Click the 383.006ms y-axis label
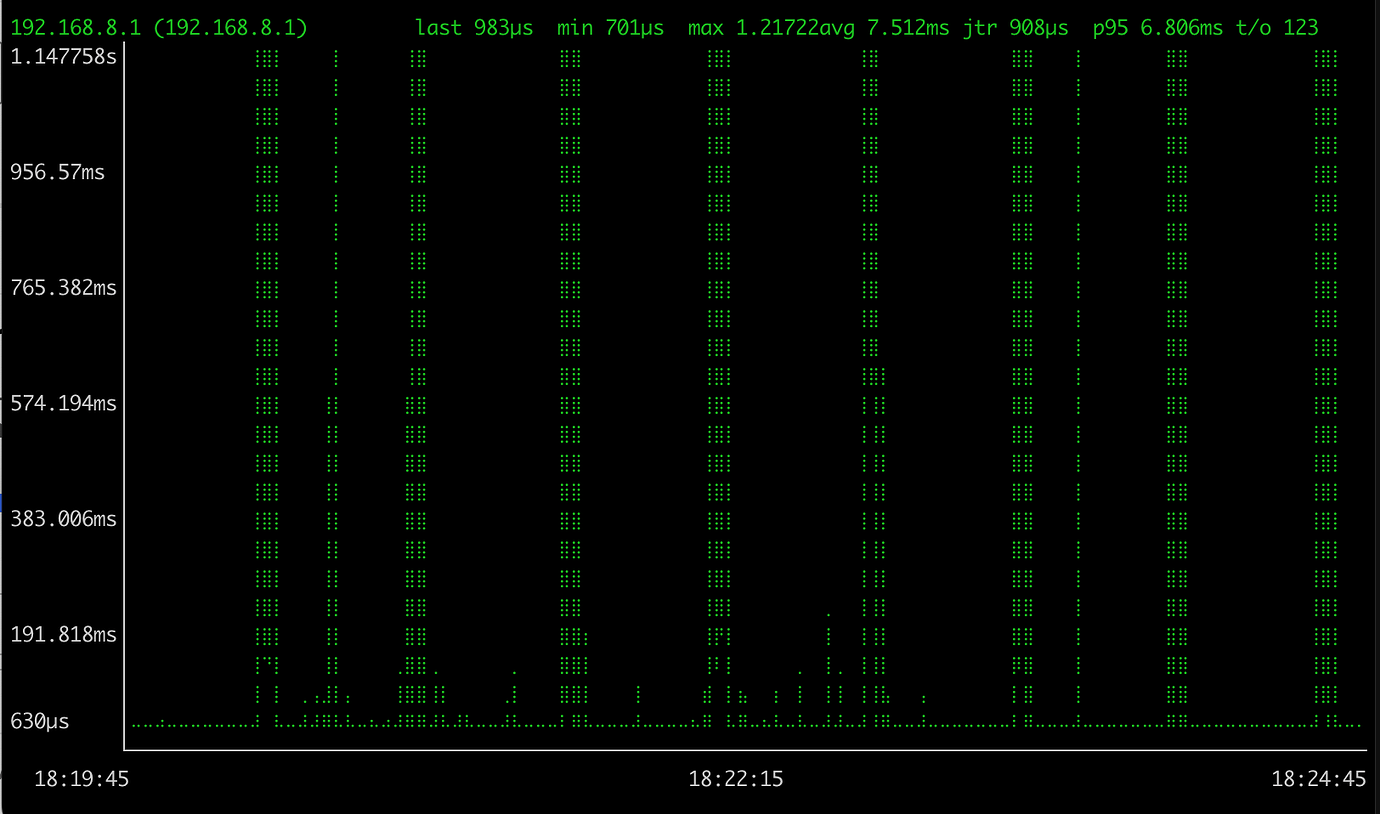The image size is (1380, 814). pos(64,519)
